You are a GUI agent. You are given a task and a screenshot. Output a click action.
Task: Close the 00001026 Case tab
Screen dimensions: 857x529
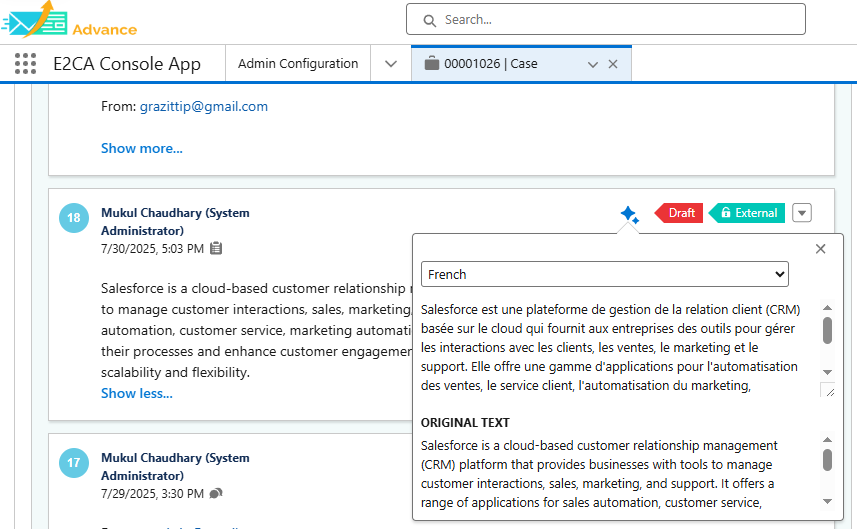(x=613, y=64)
